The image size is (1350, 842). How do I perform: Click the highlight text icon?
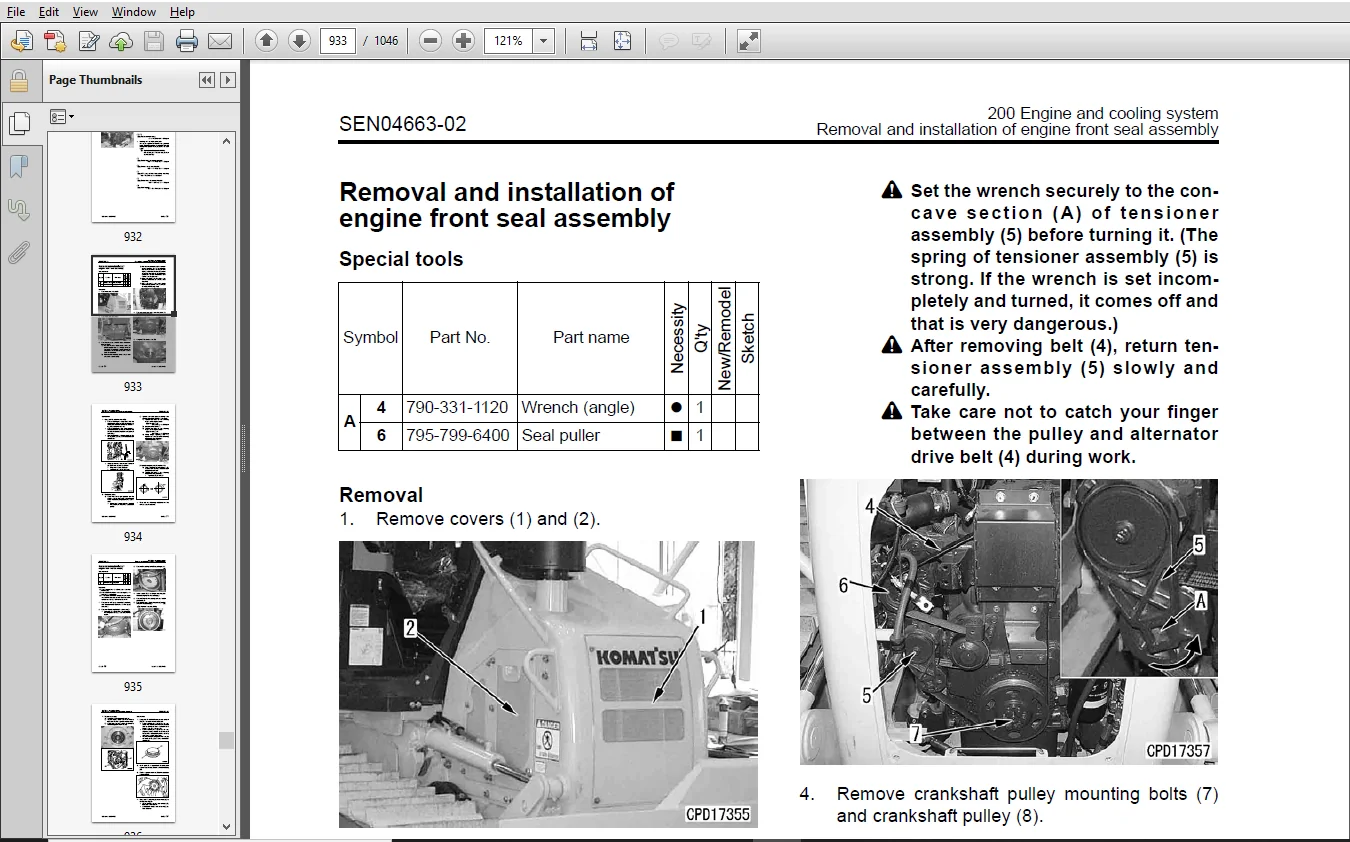[701, 41]
